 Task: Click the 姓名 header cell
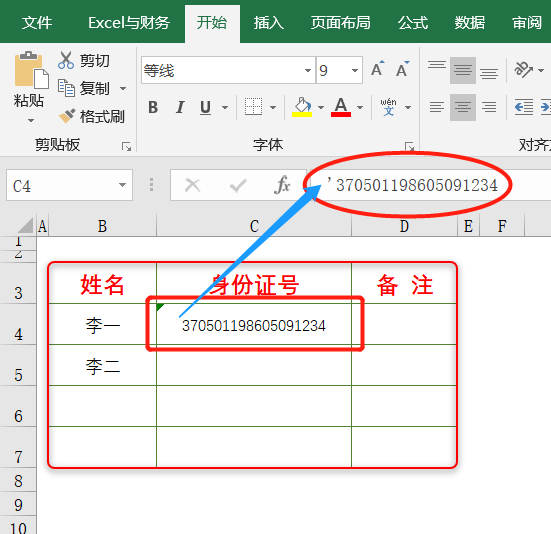(102, 283)
